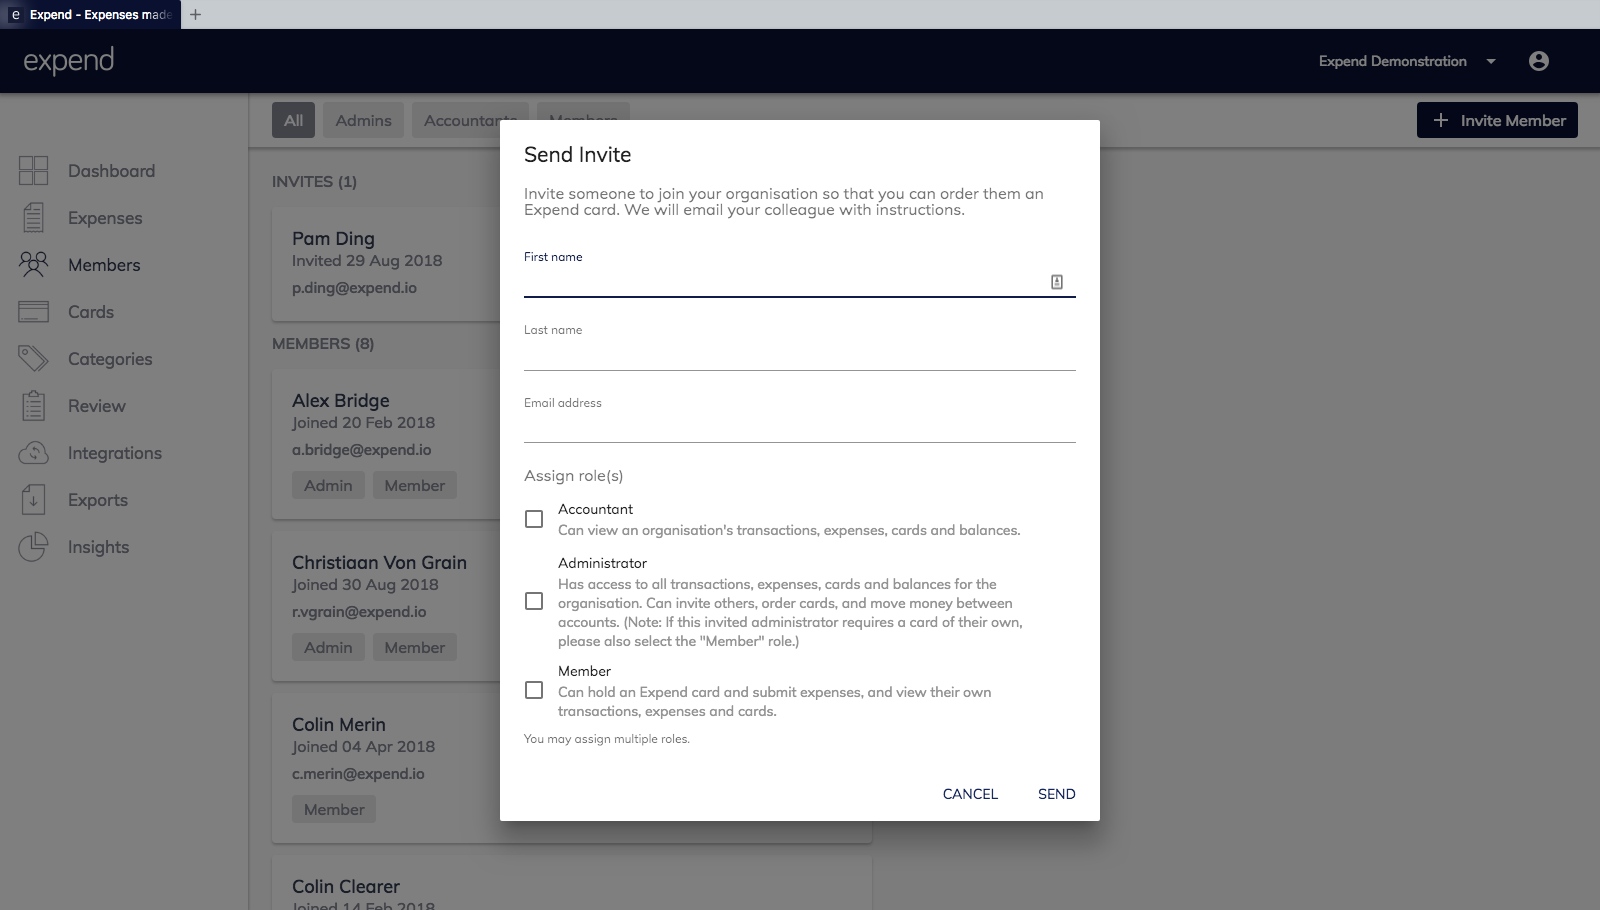1600x910 pixels.
Task: Open Alex Bridge member name
Action: [341, 401]
